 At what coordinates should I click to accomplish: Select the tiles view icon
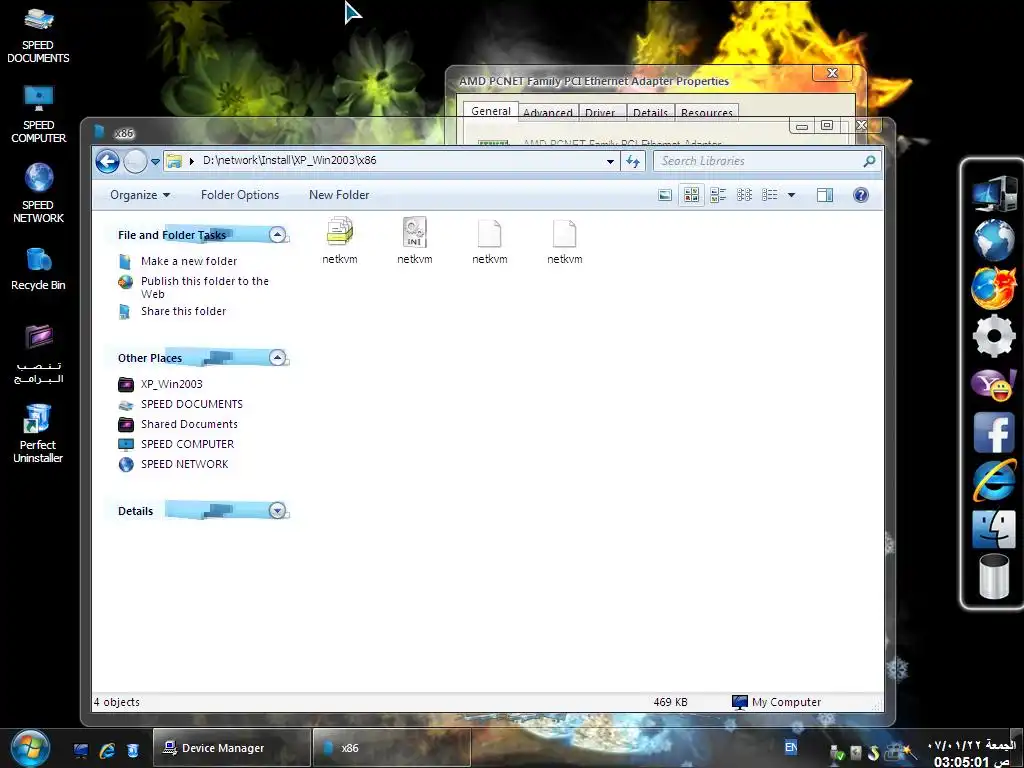(x=718, y=195)
